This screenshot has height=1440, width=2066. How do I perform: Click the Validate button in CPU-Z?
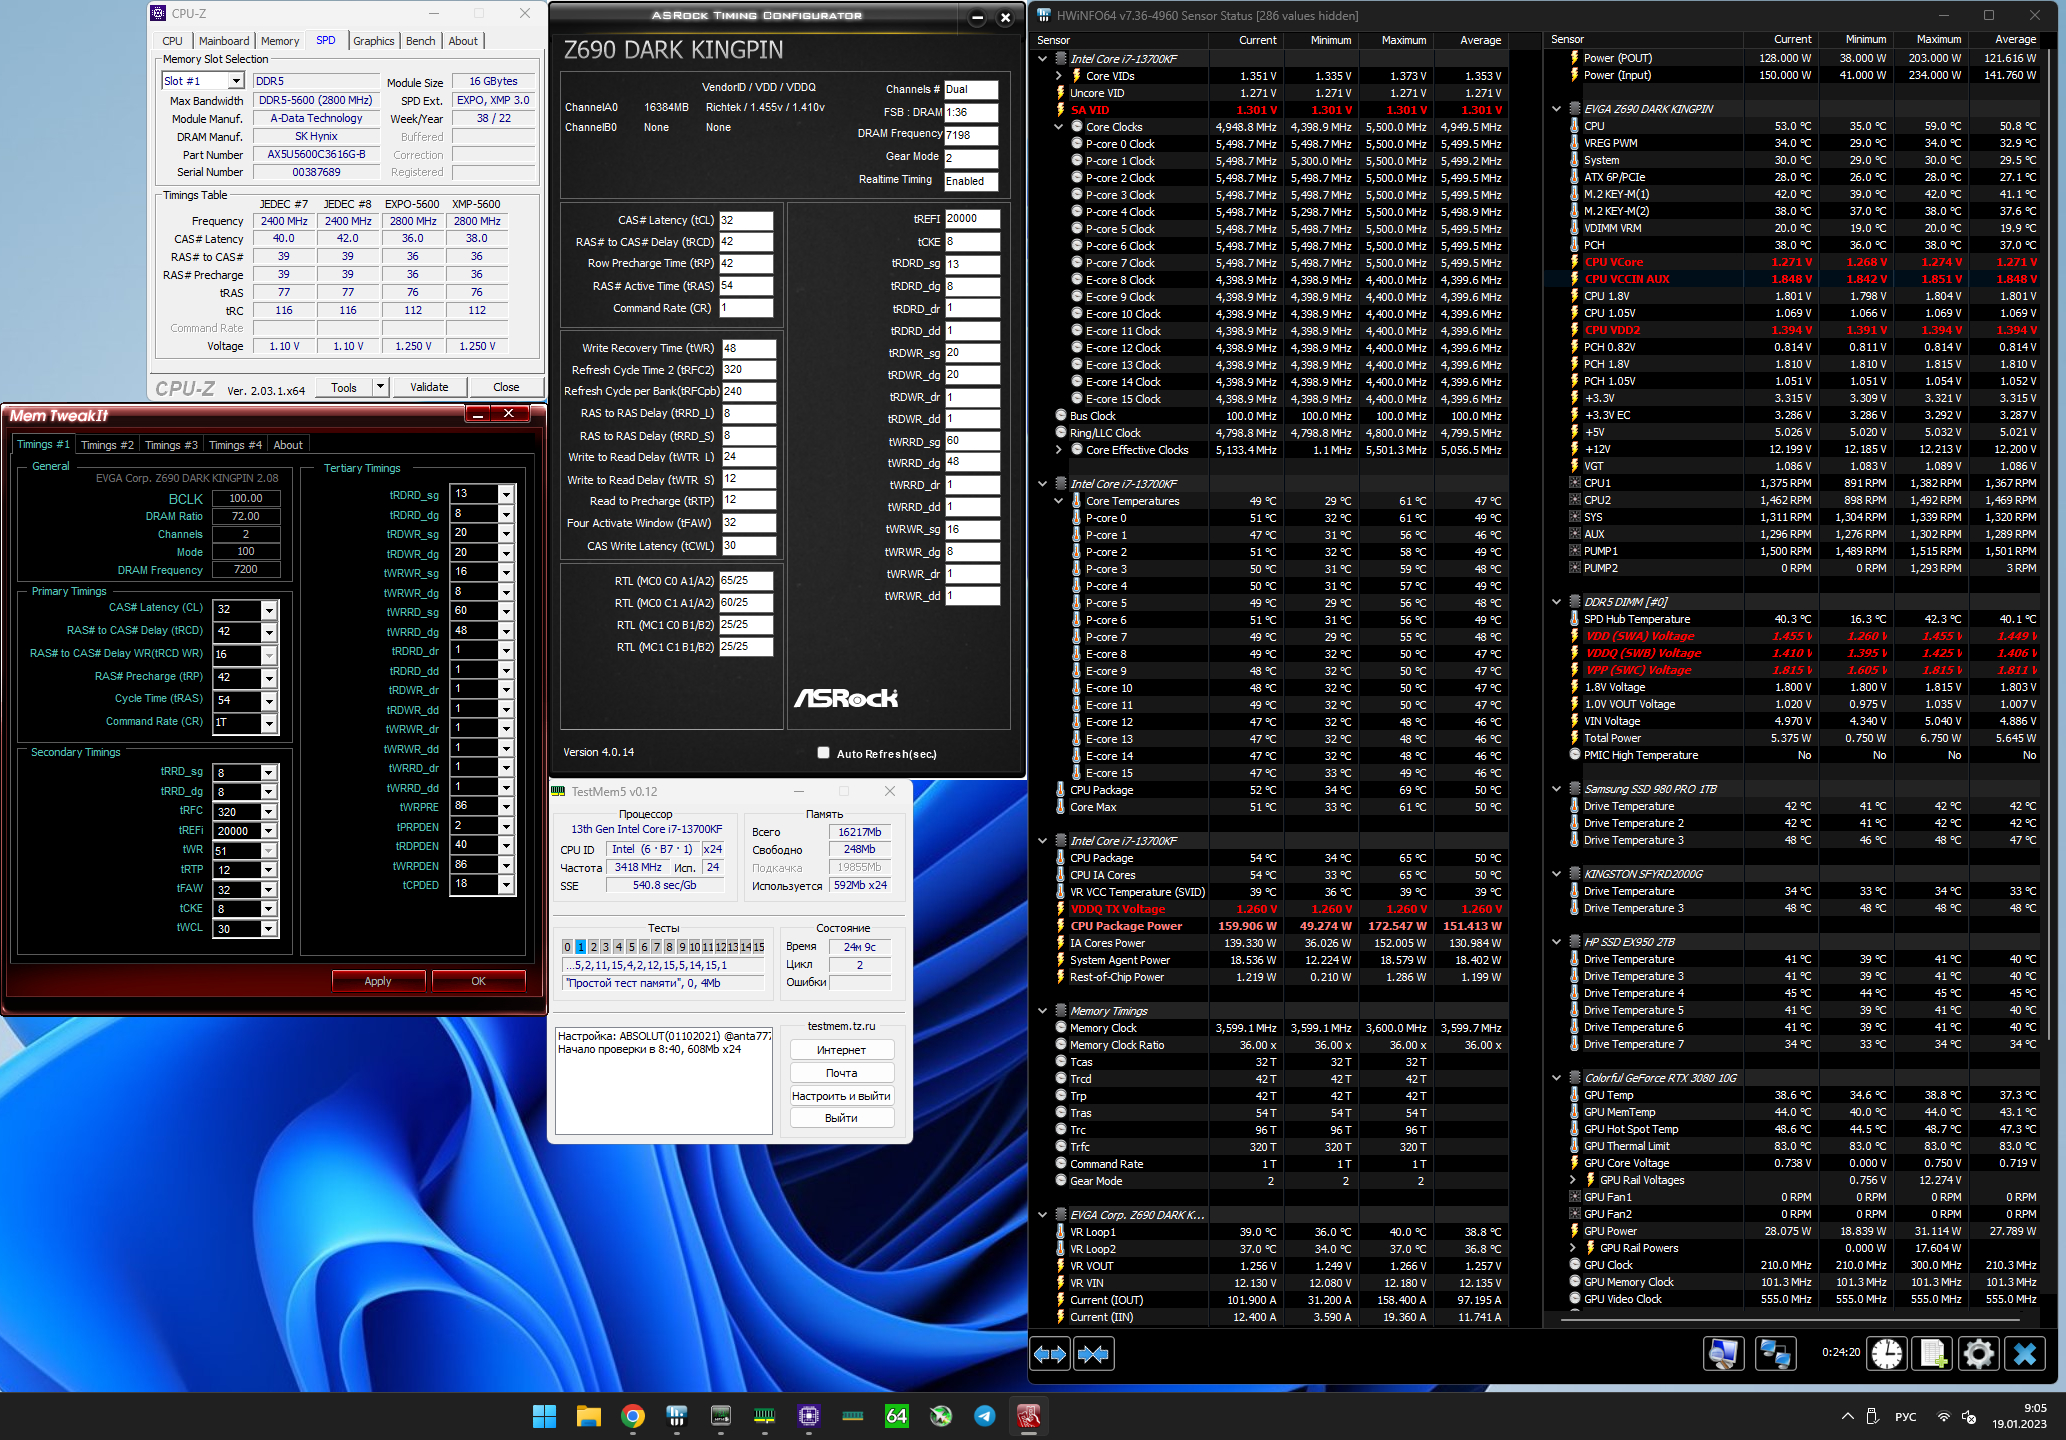pos(429,387)
